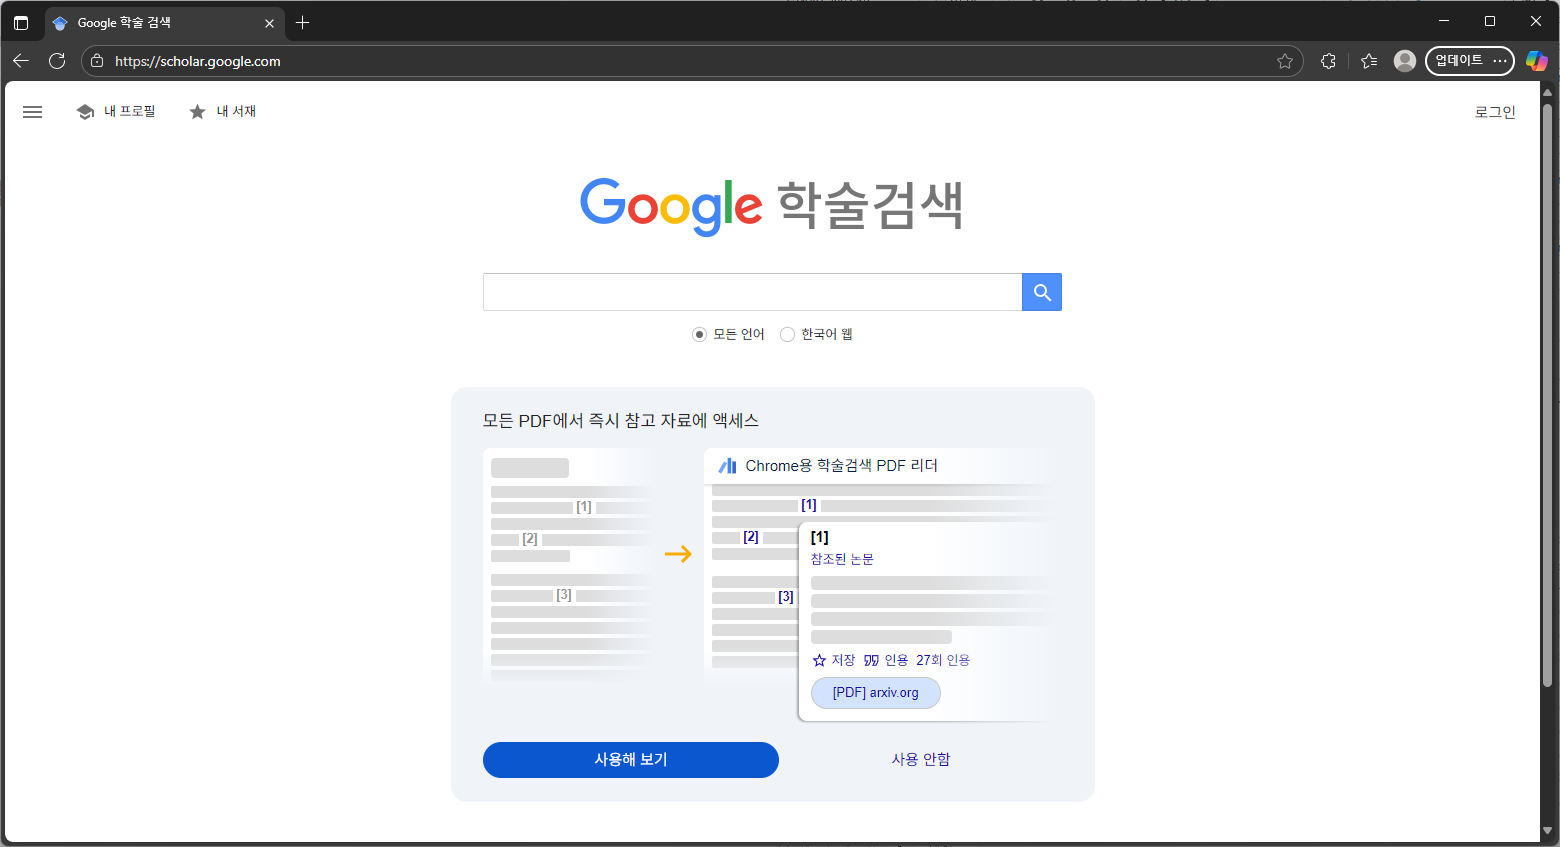The width and height of the screenshot is (1560, 847).
Task: Click the [PDF] arxiv.org chip
Action: pyautogui.click(x=875, y=692)
